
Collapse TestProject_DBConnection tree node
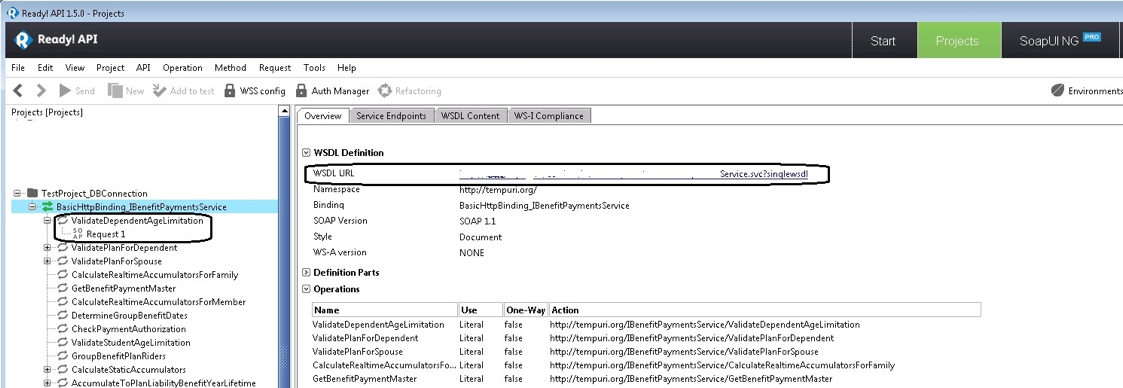(16, 193)
